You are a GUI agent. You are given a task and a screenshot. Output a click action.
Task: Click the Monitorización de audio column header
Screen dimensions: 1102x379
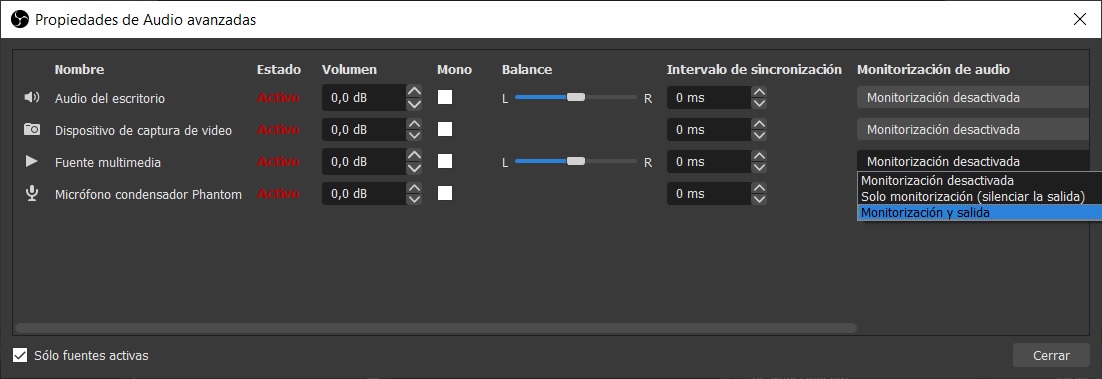(x=933, y=70)
